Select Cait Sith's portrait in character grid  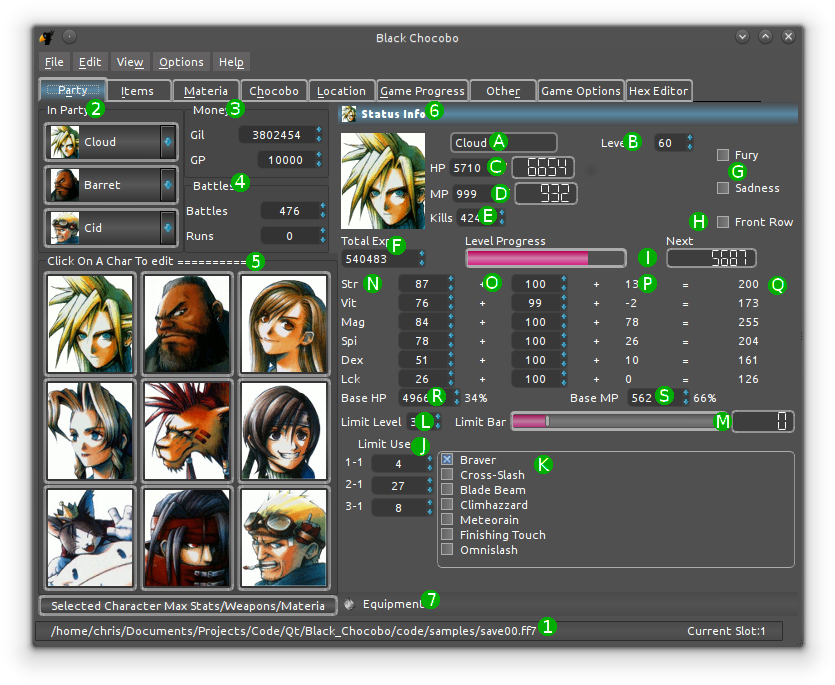[90, 538]
